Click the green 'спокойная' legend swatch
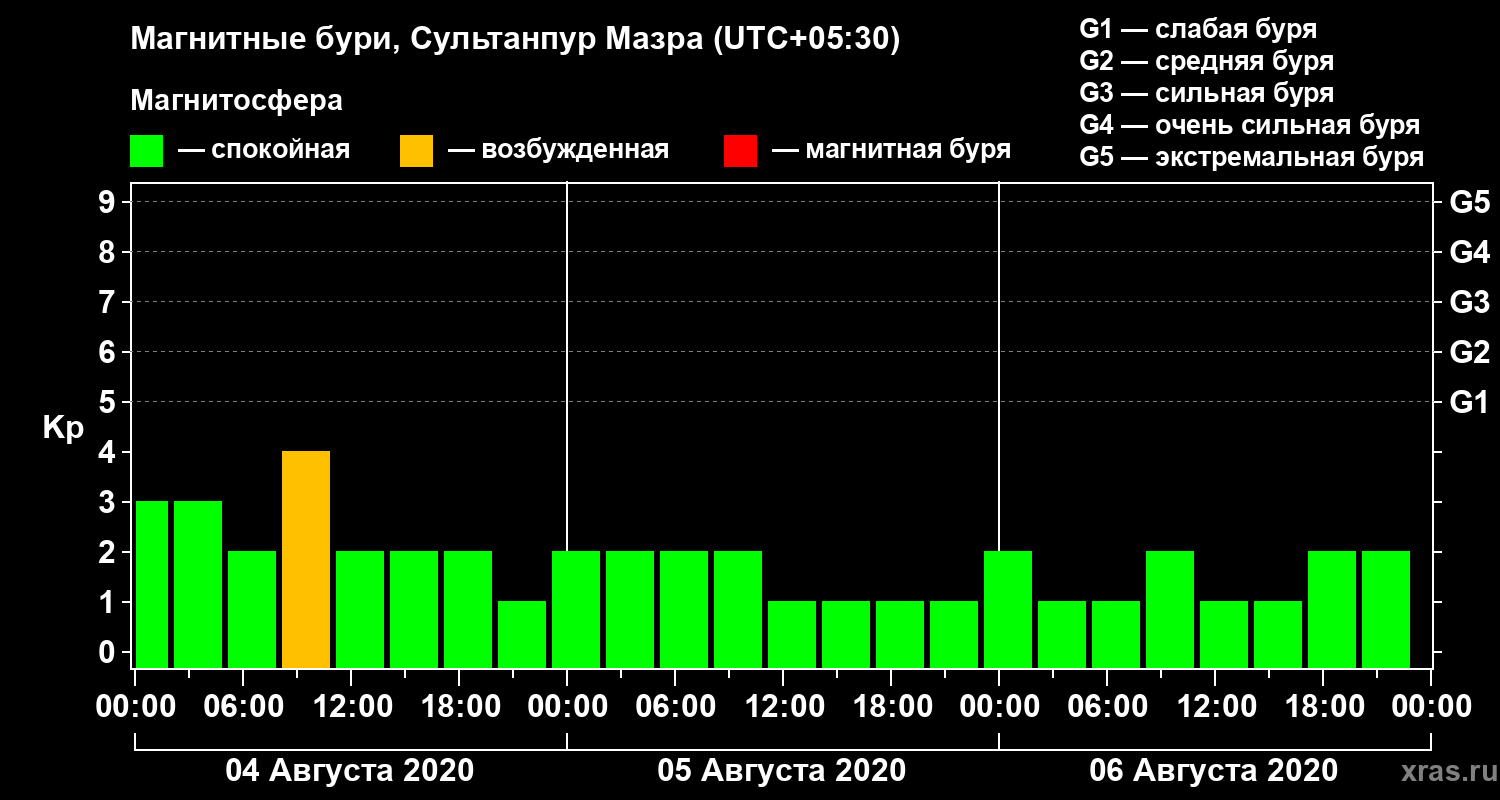The height and width of the screenshot is (800, 1500). pyautogui.click(x=147, y=151)
